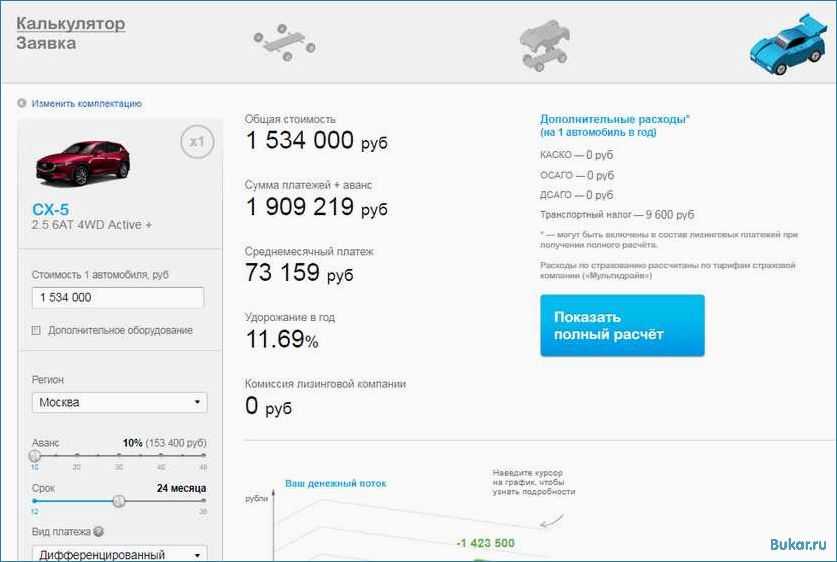Switch to the Заявка tab
The image size is (837, 562).
tap(46, 43)
